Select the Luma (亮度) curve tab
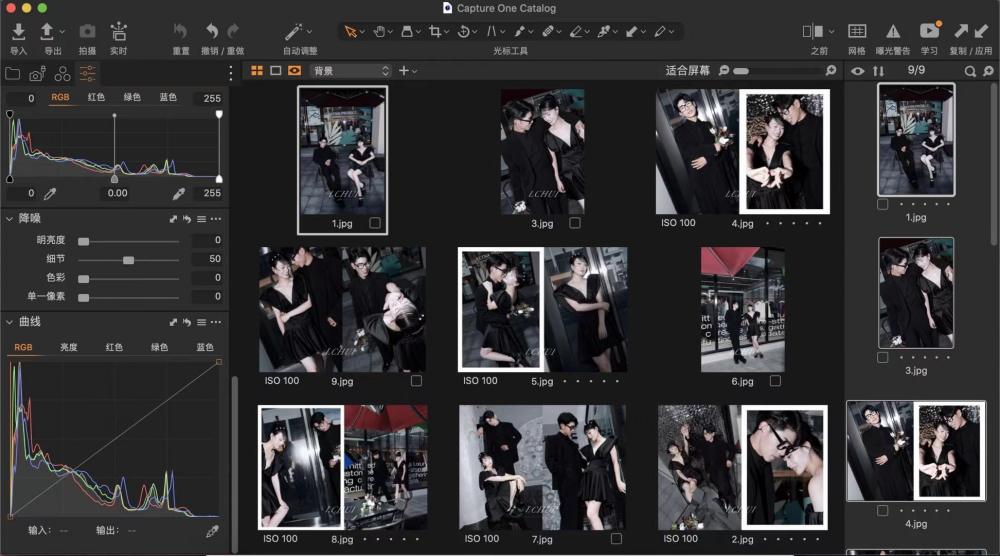Screen dimensions: 1000x556 pos(68,347)
